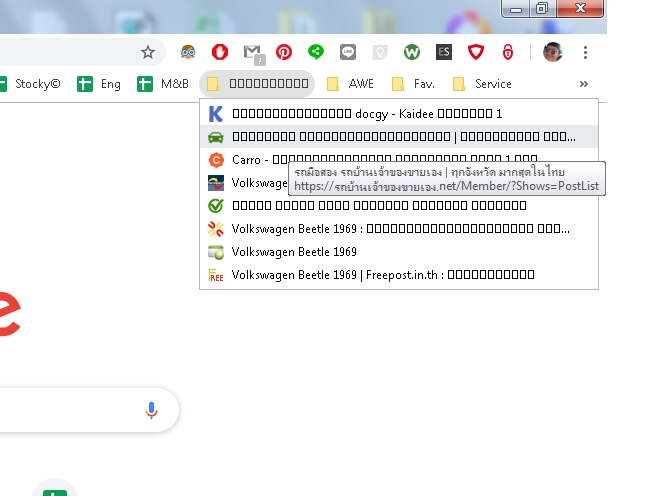This screenshot has width=668, height=496.
Task: Open the Eng sheets bookmark
Action: [99, 84]
